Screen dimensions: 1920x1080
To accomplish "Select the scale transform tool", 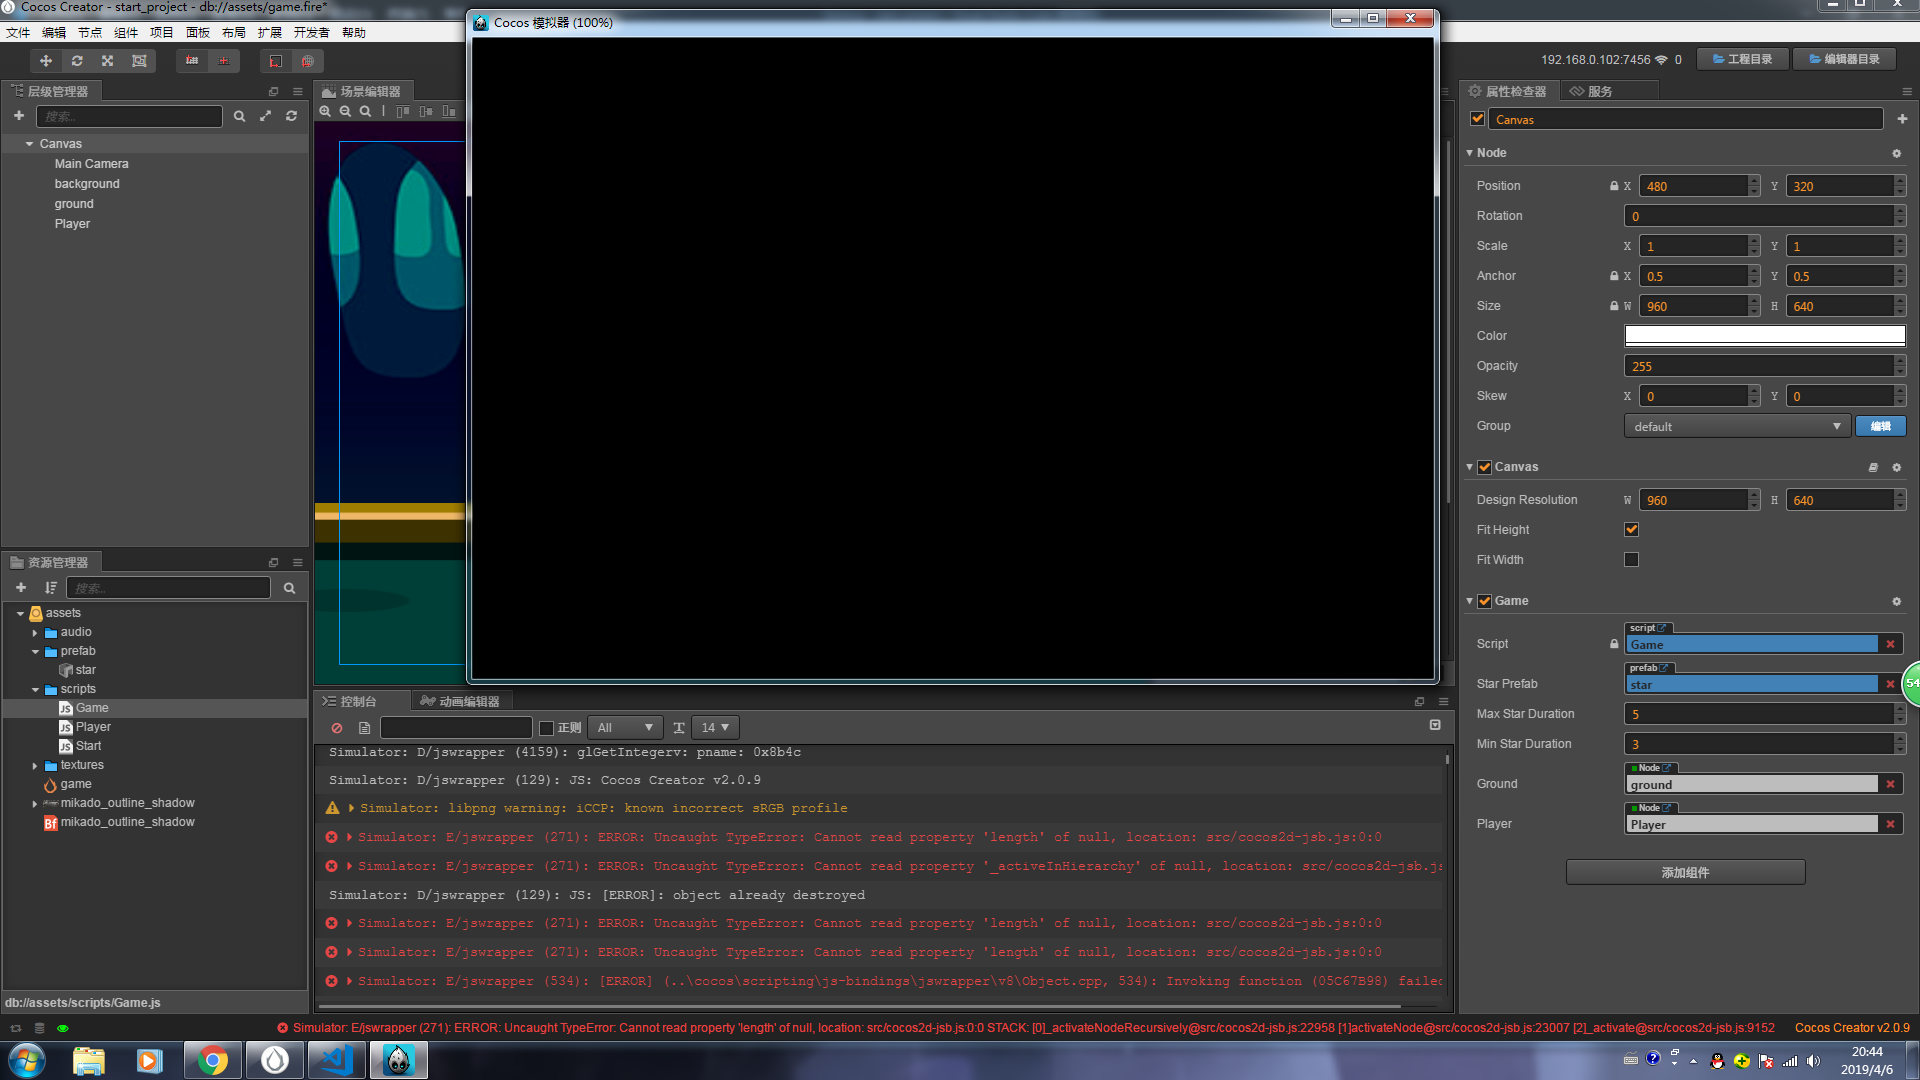I will [108, 61].
